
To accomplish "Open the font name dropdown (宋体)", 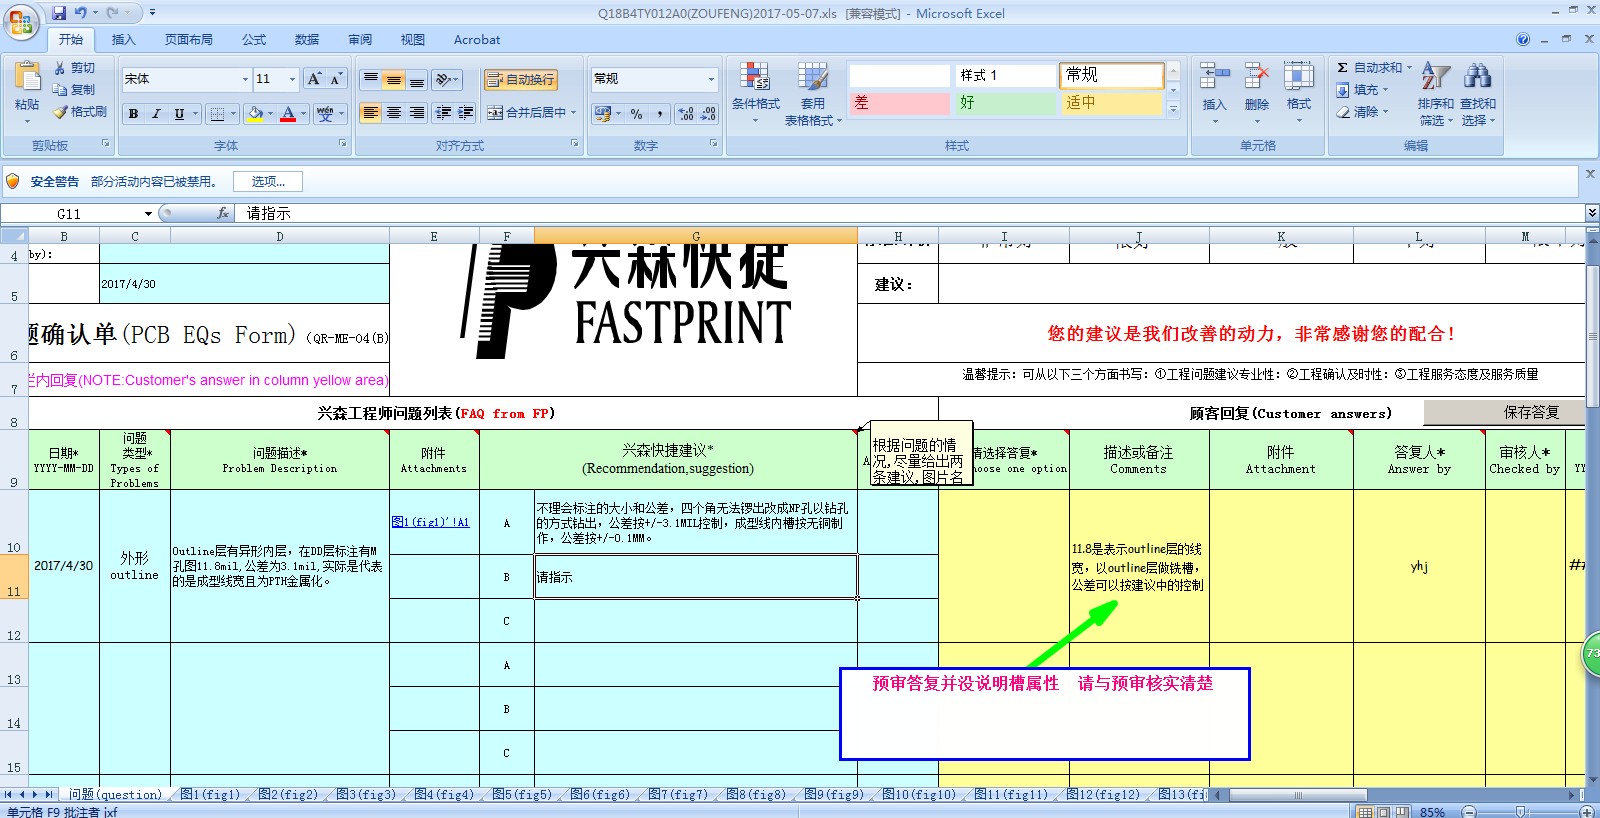I will click(x=245, y=79).
